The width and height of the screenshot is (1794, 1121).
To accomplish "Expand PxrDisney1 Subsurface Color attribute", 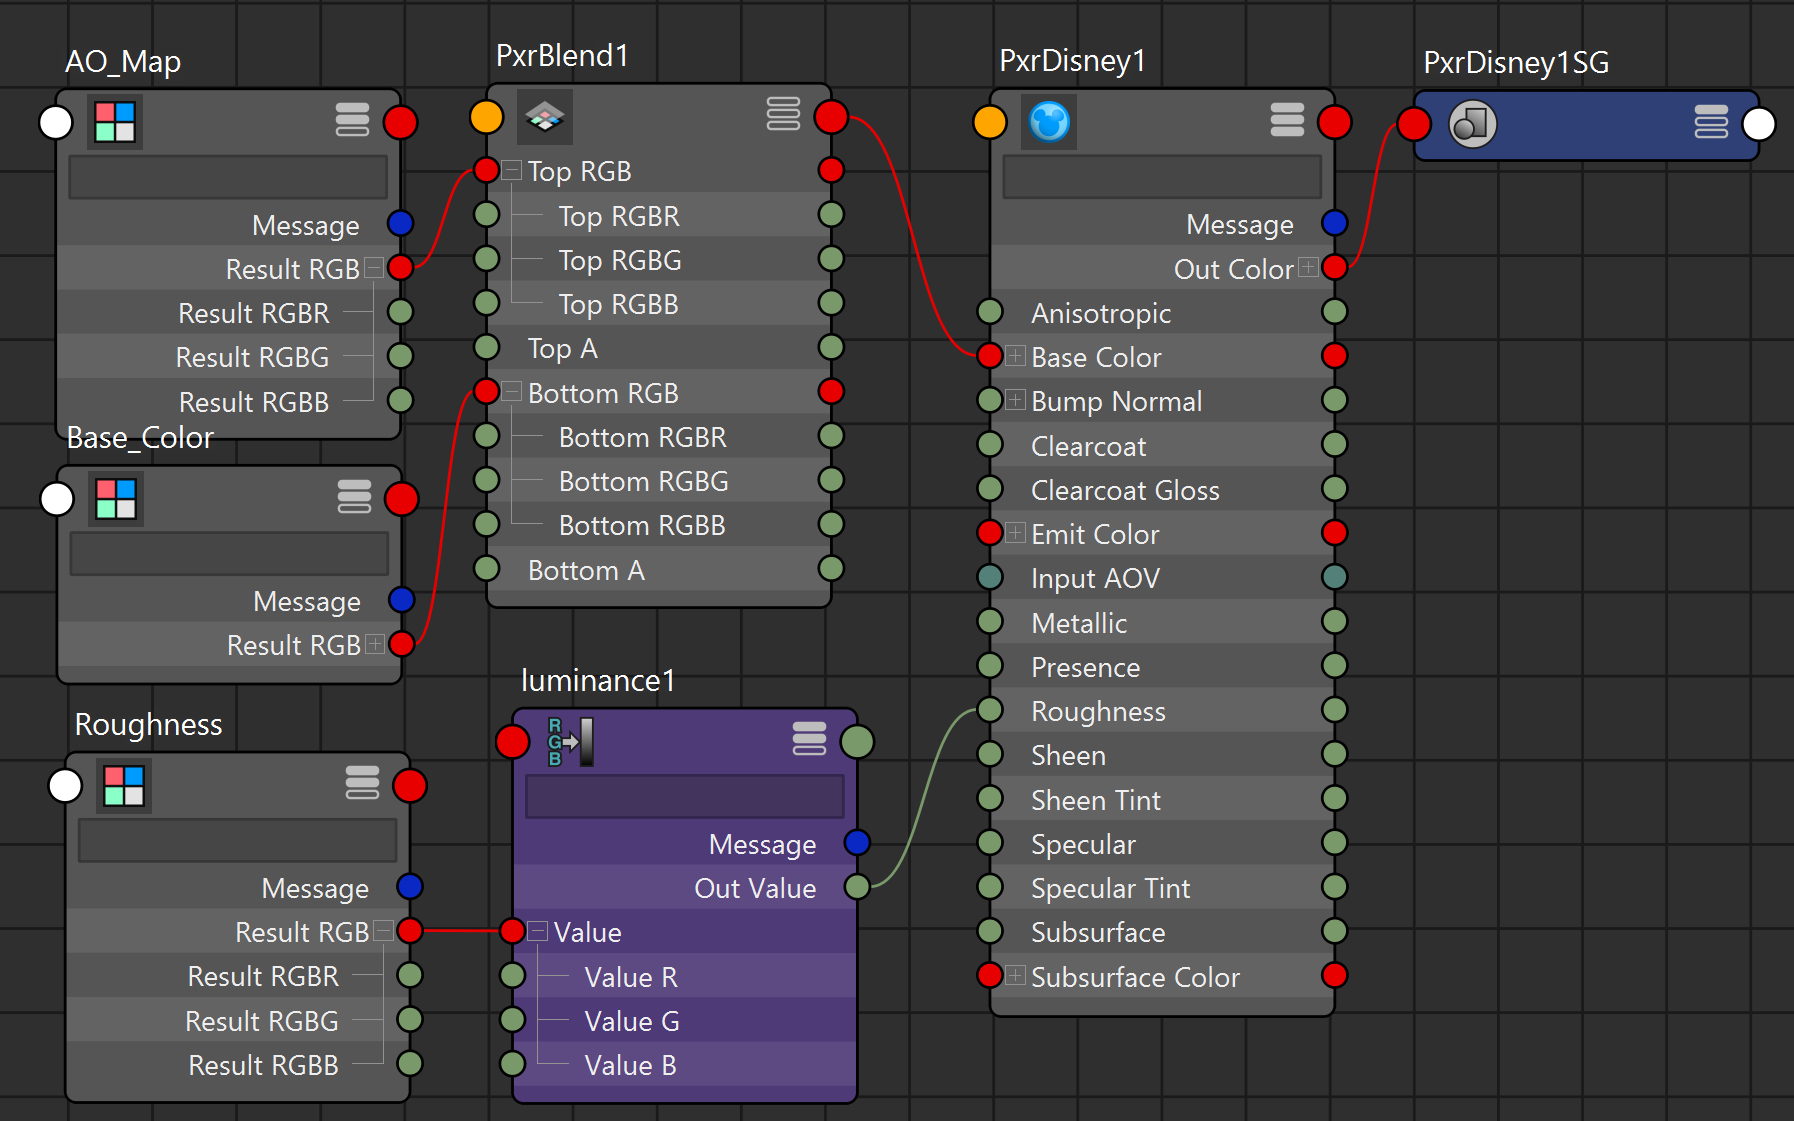I will point(1016,976).
